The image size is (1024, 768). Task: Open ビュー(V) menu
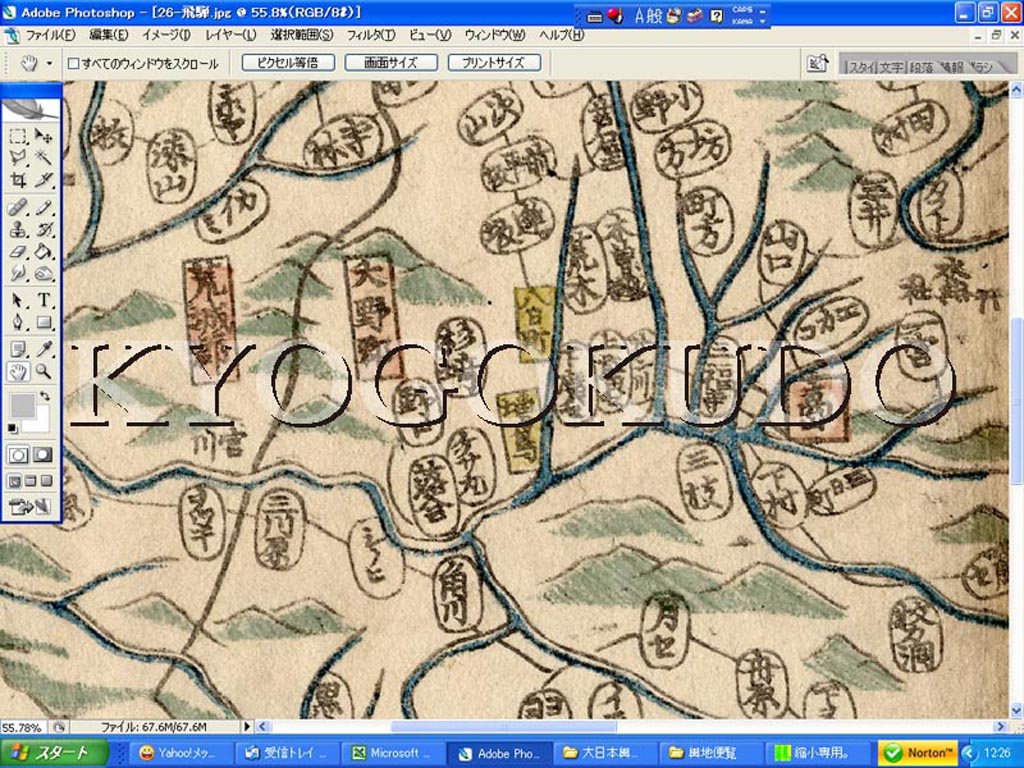(430, 35)
